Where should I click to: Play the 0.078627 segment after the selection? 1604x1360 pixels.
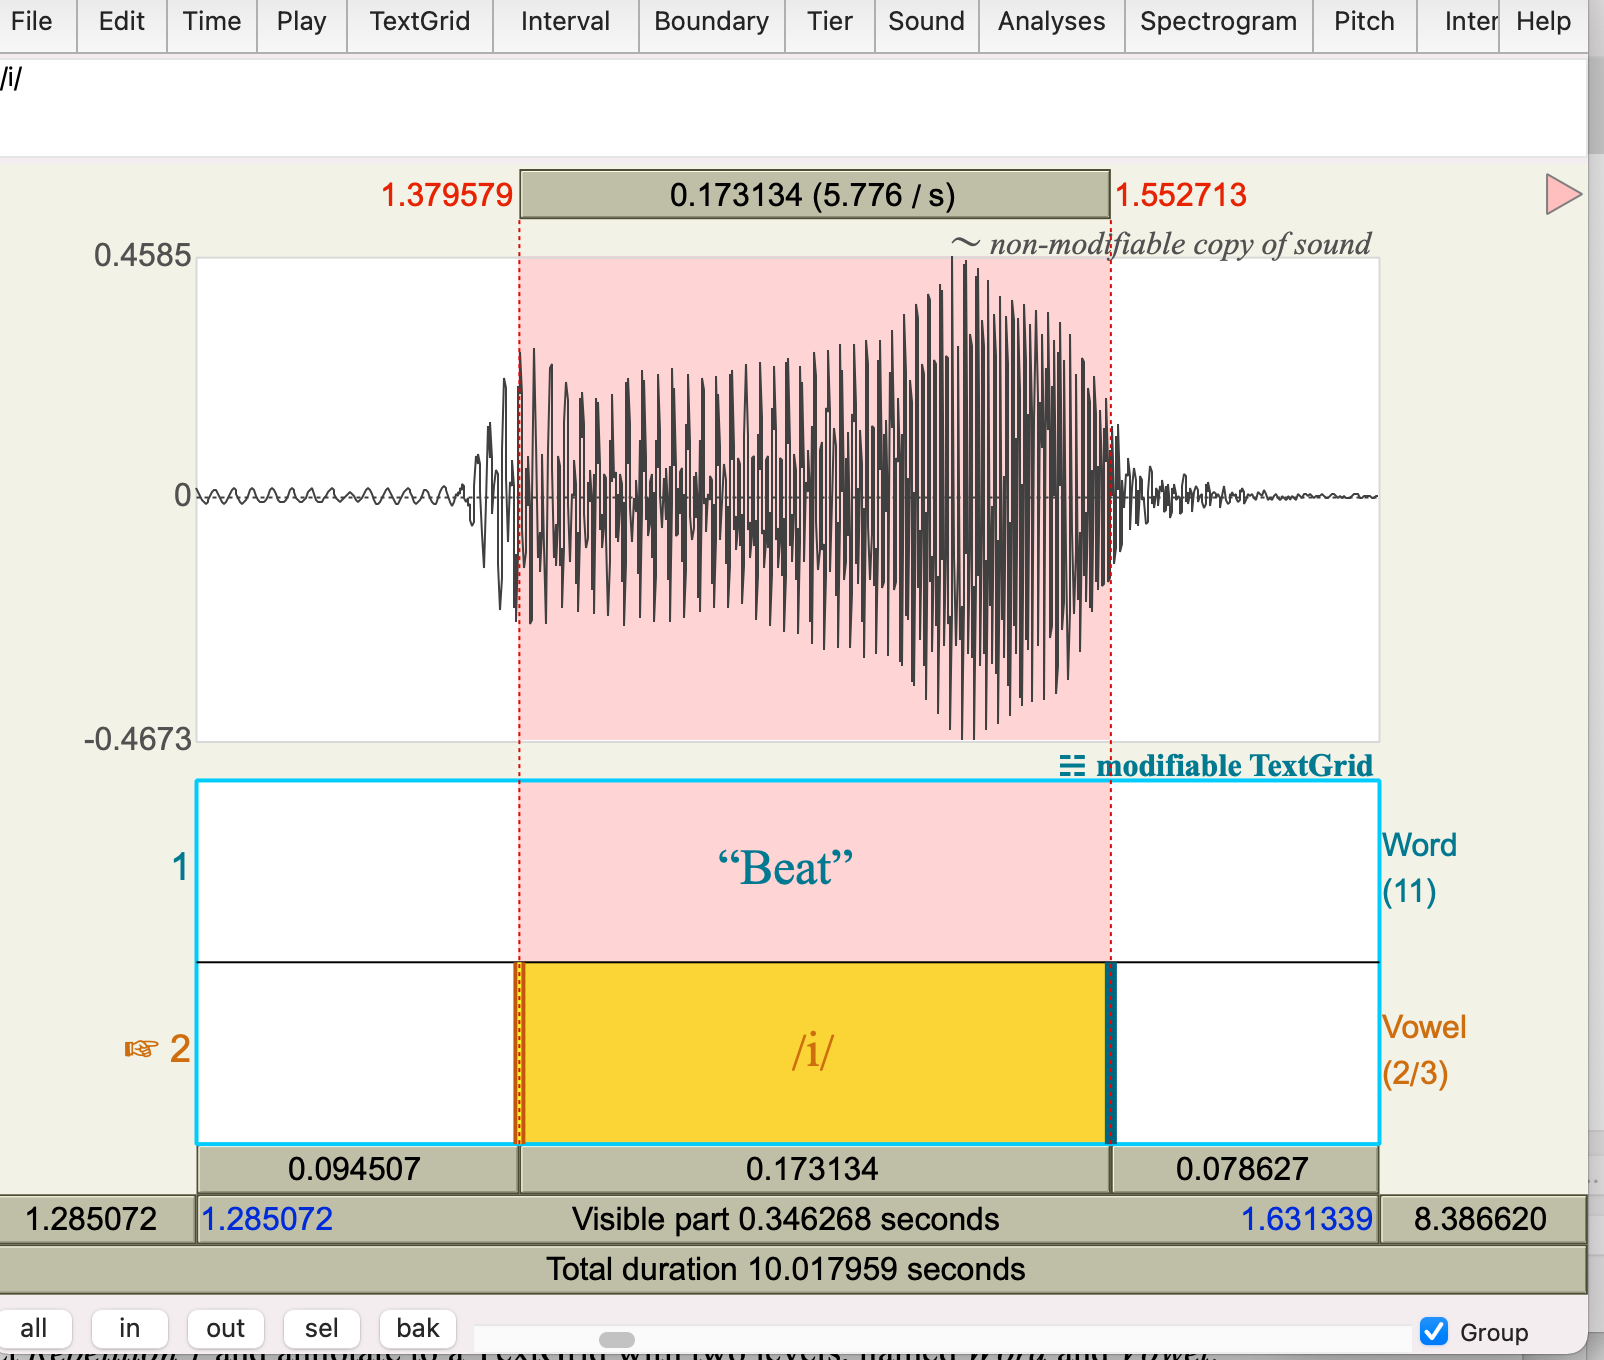pos(1245,1169)
